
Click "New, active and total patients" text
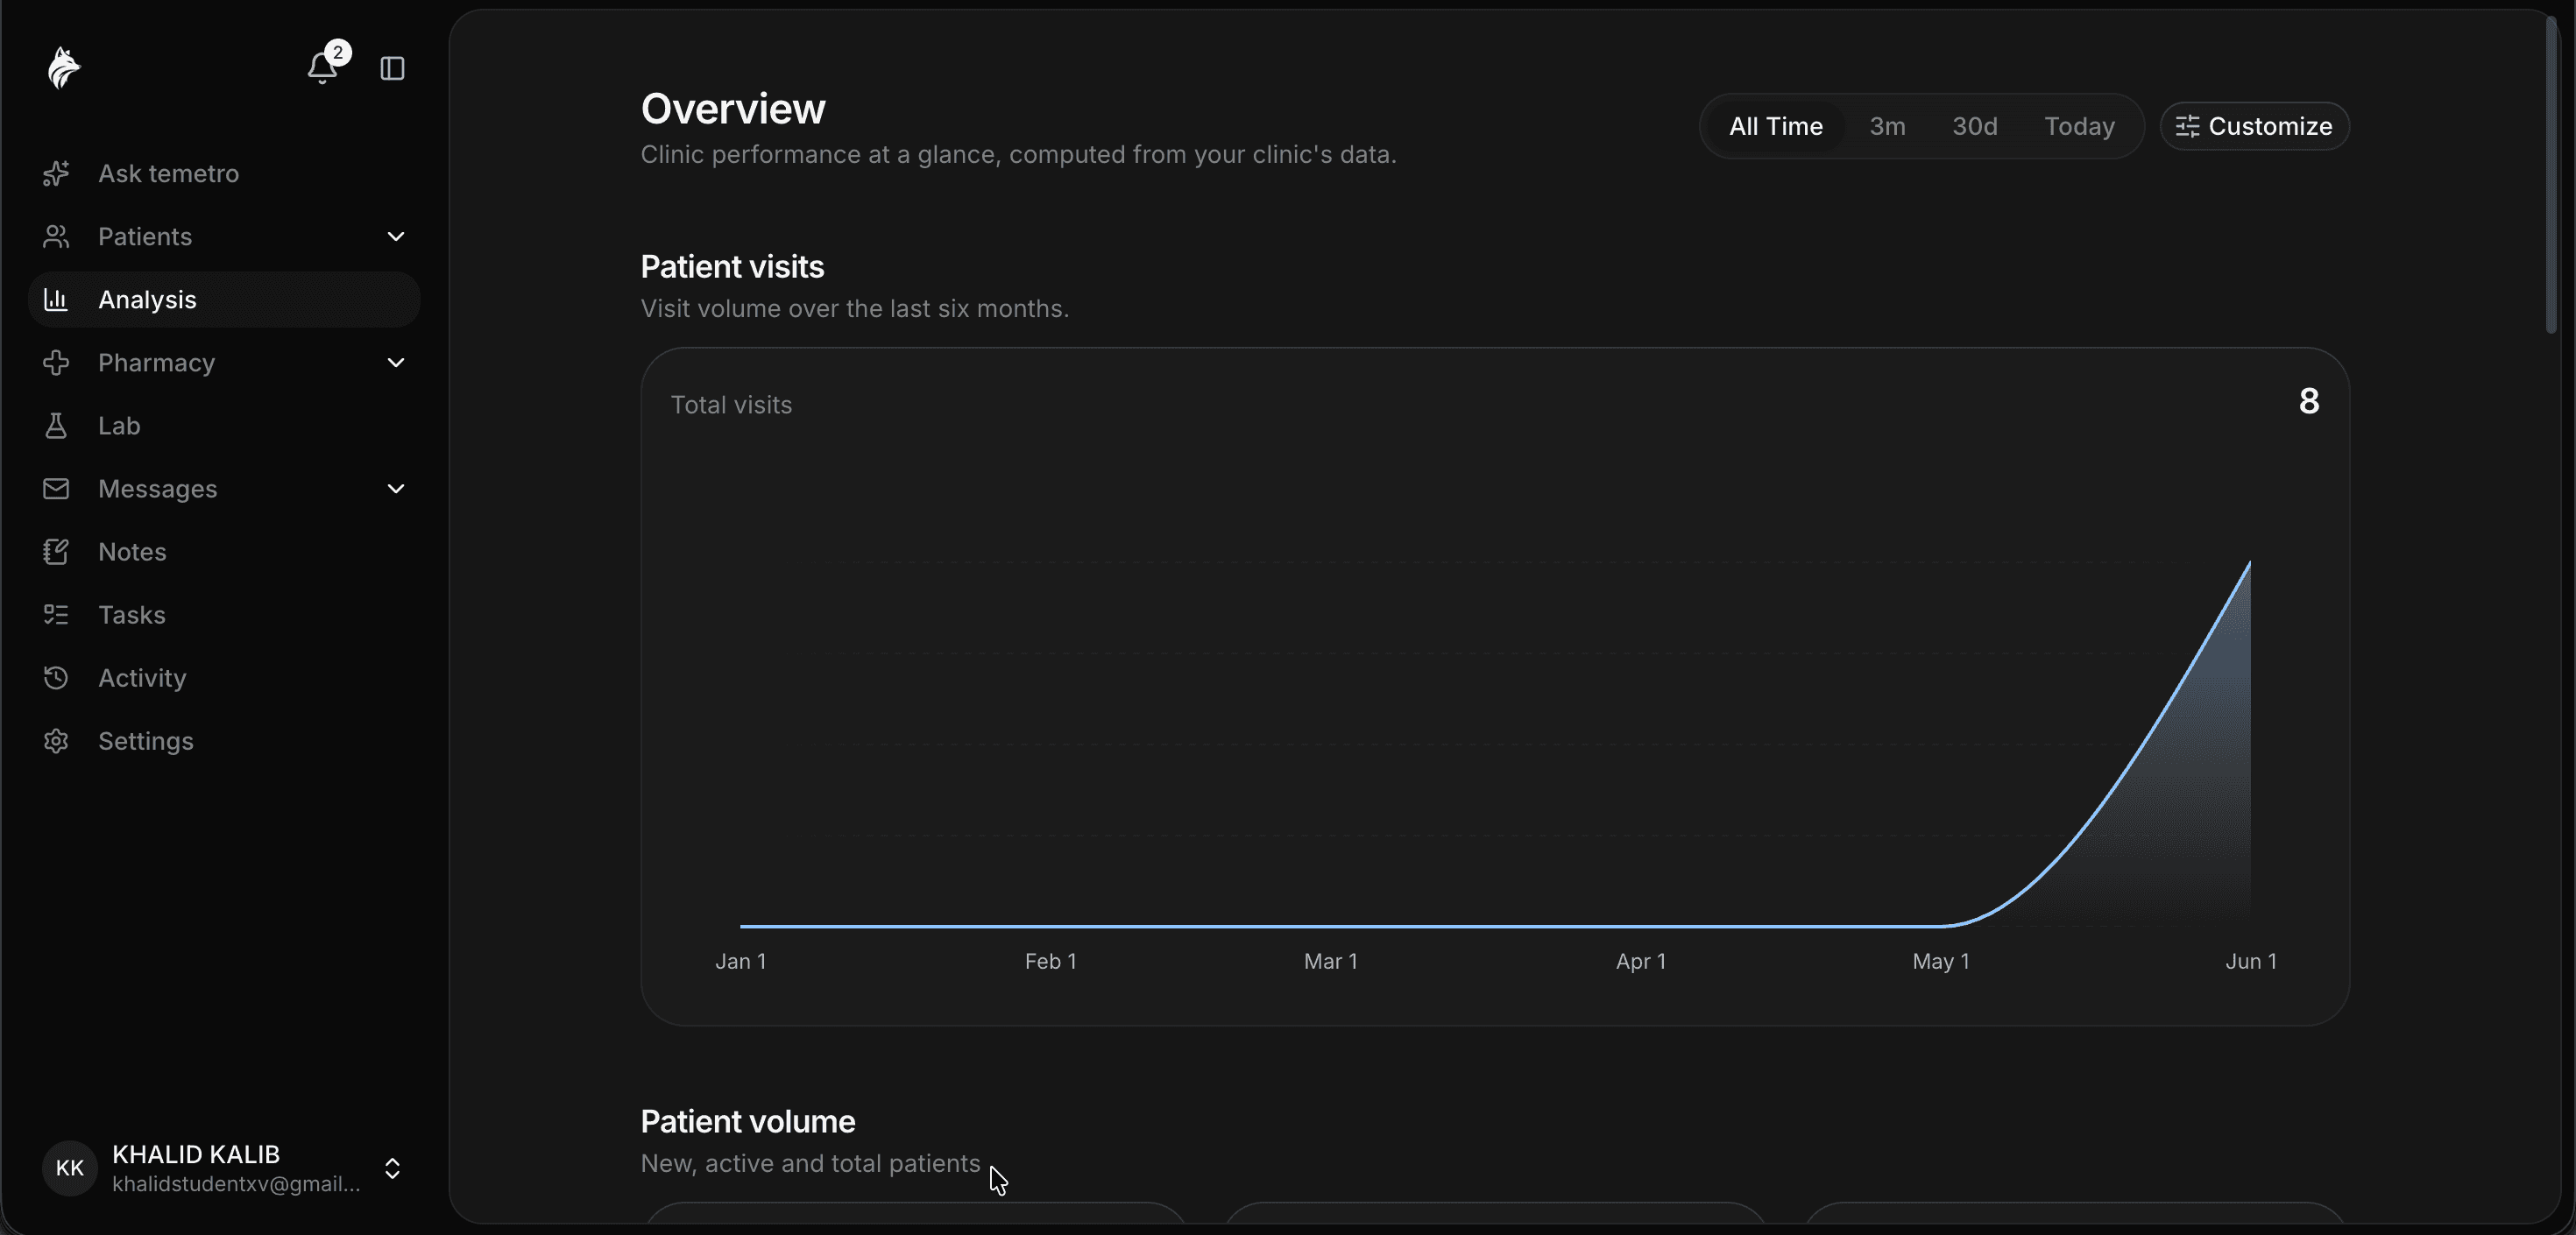[x=810, y=1164]
